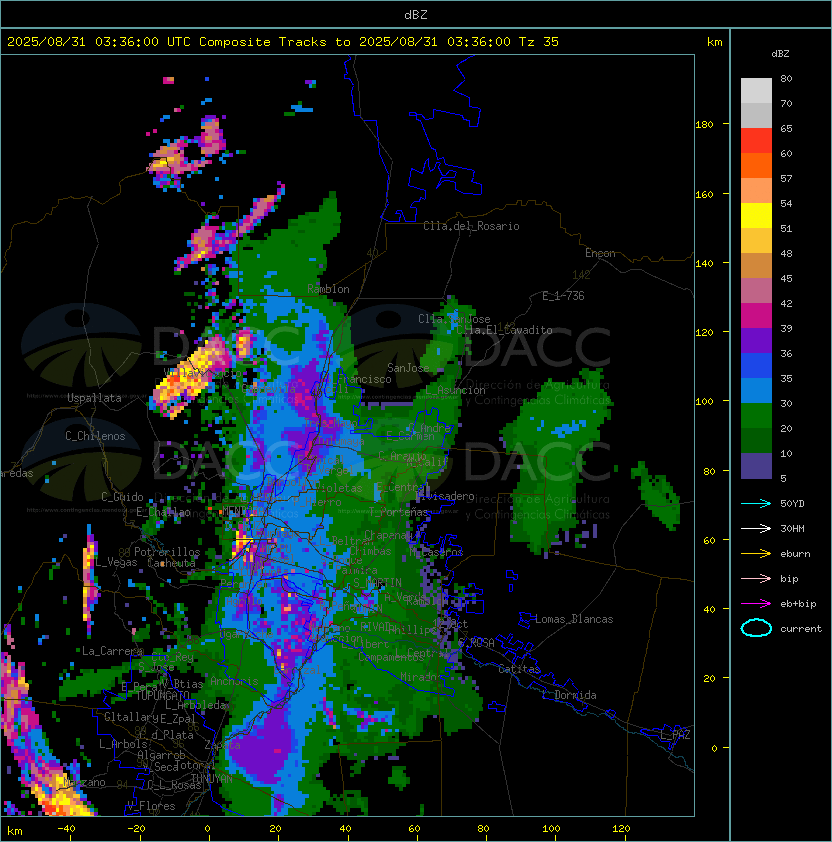Image resolution: width=832 pixels, height=842 pixels.
Task: Select the gray 65-70 dBZ swatch
Action: [756, 115]
